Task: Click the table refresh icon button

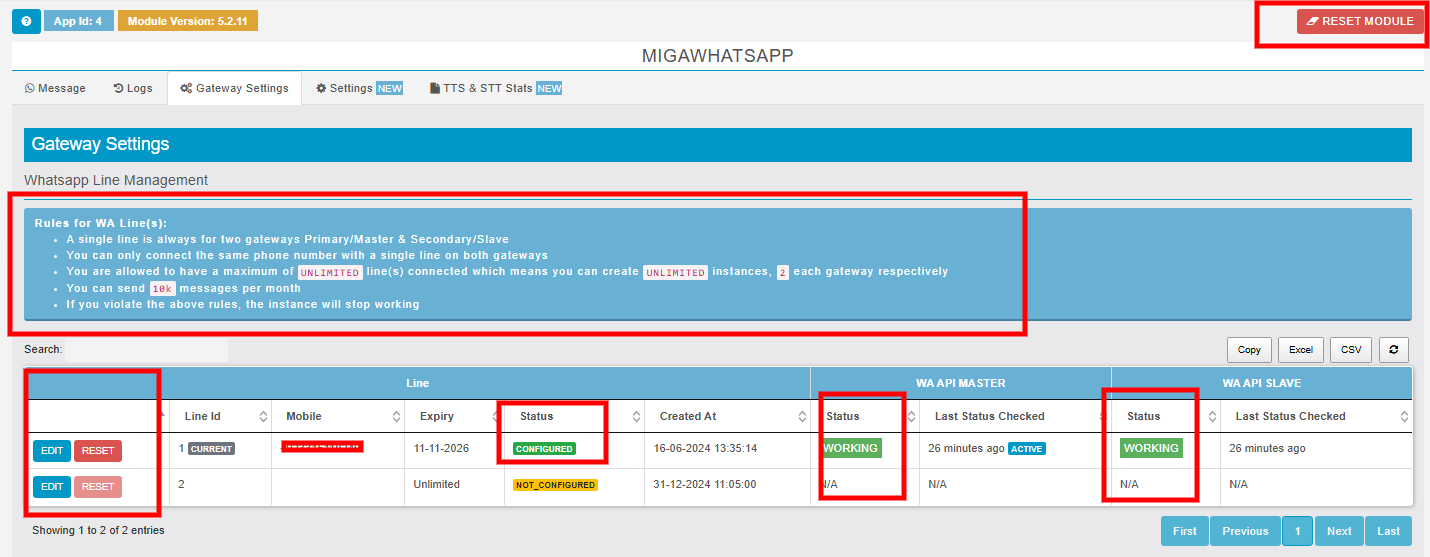Action: coord(1394,350)
